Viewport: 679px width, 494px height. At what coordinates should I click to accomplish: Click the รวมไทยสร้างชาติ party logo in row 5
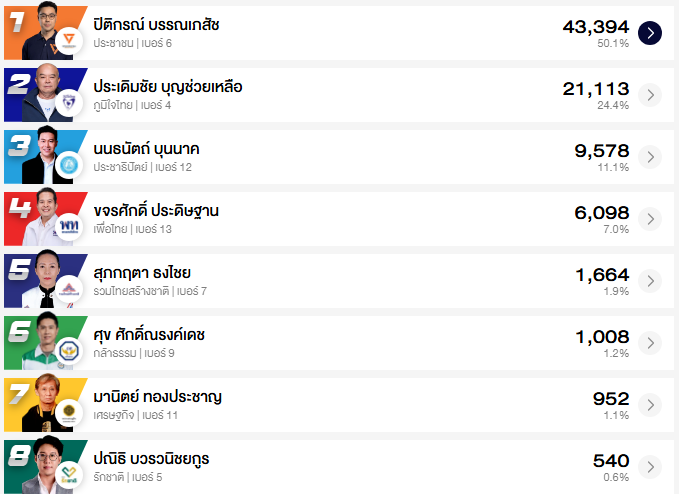69,289
